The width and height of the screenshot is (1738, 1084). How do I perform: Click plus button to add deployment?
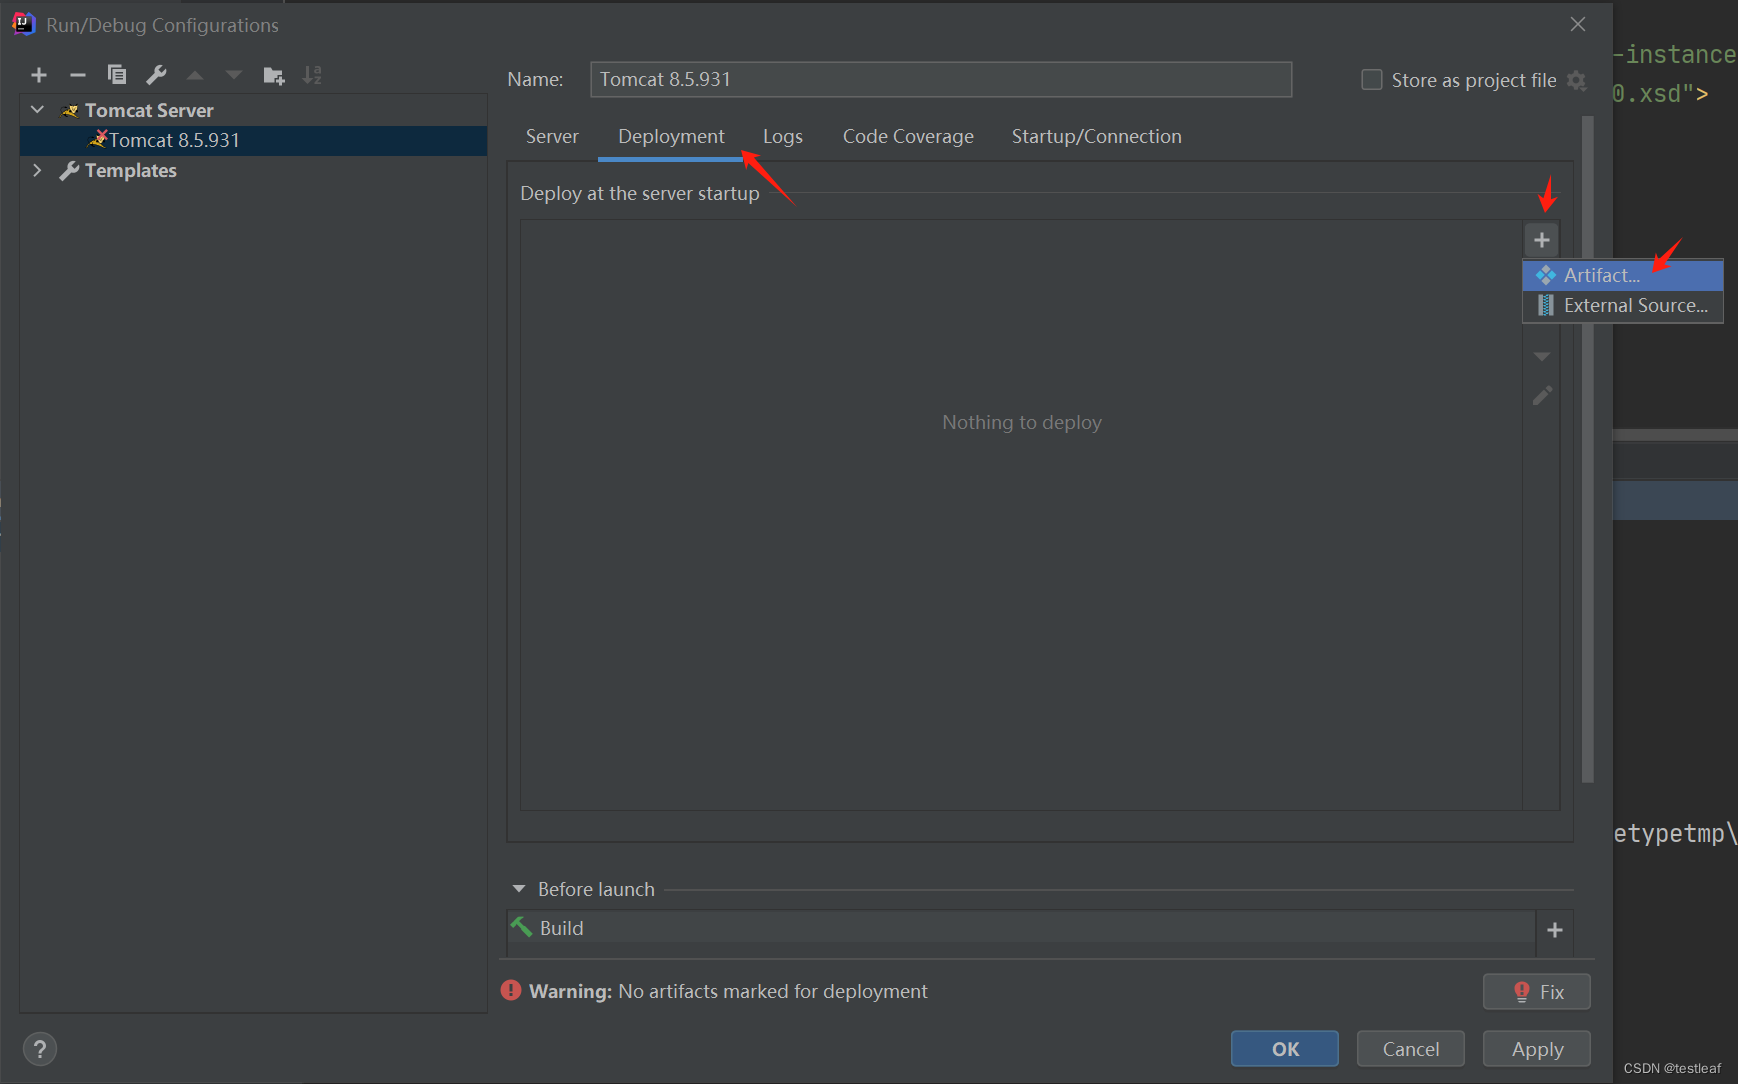point(1542,240)
